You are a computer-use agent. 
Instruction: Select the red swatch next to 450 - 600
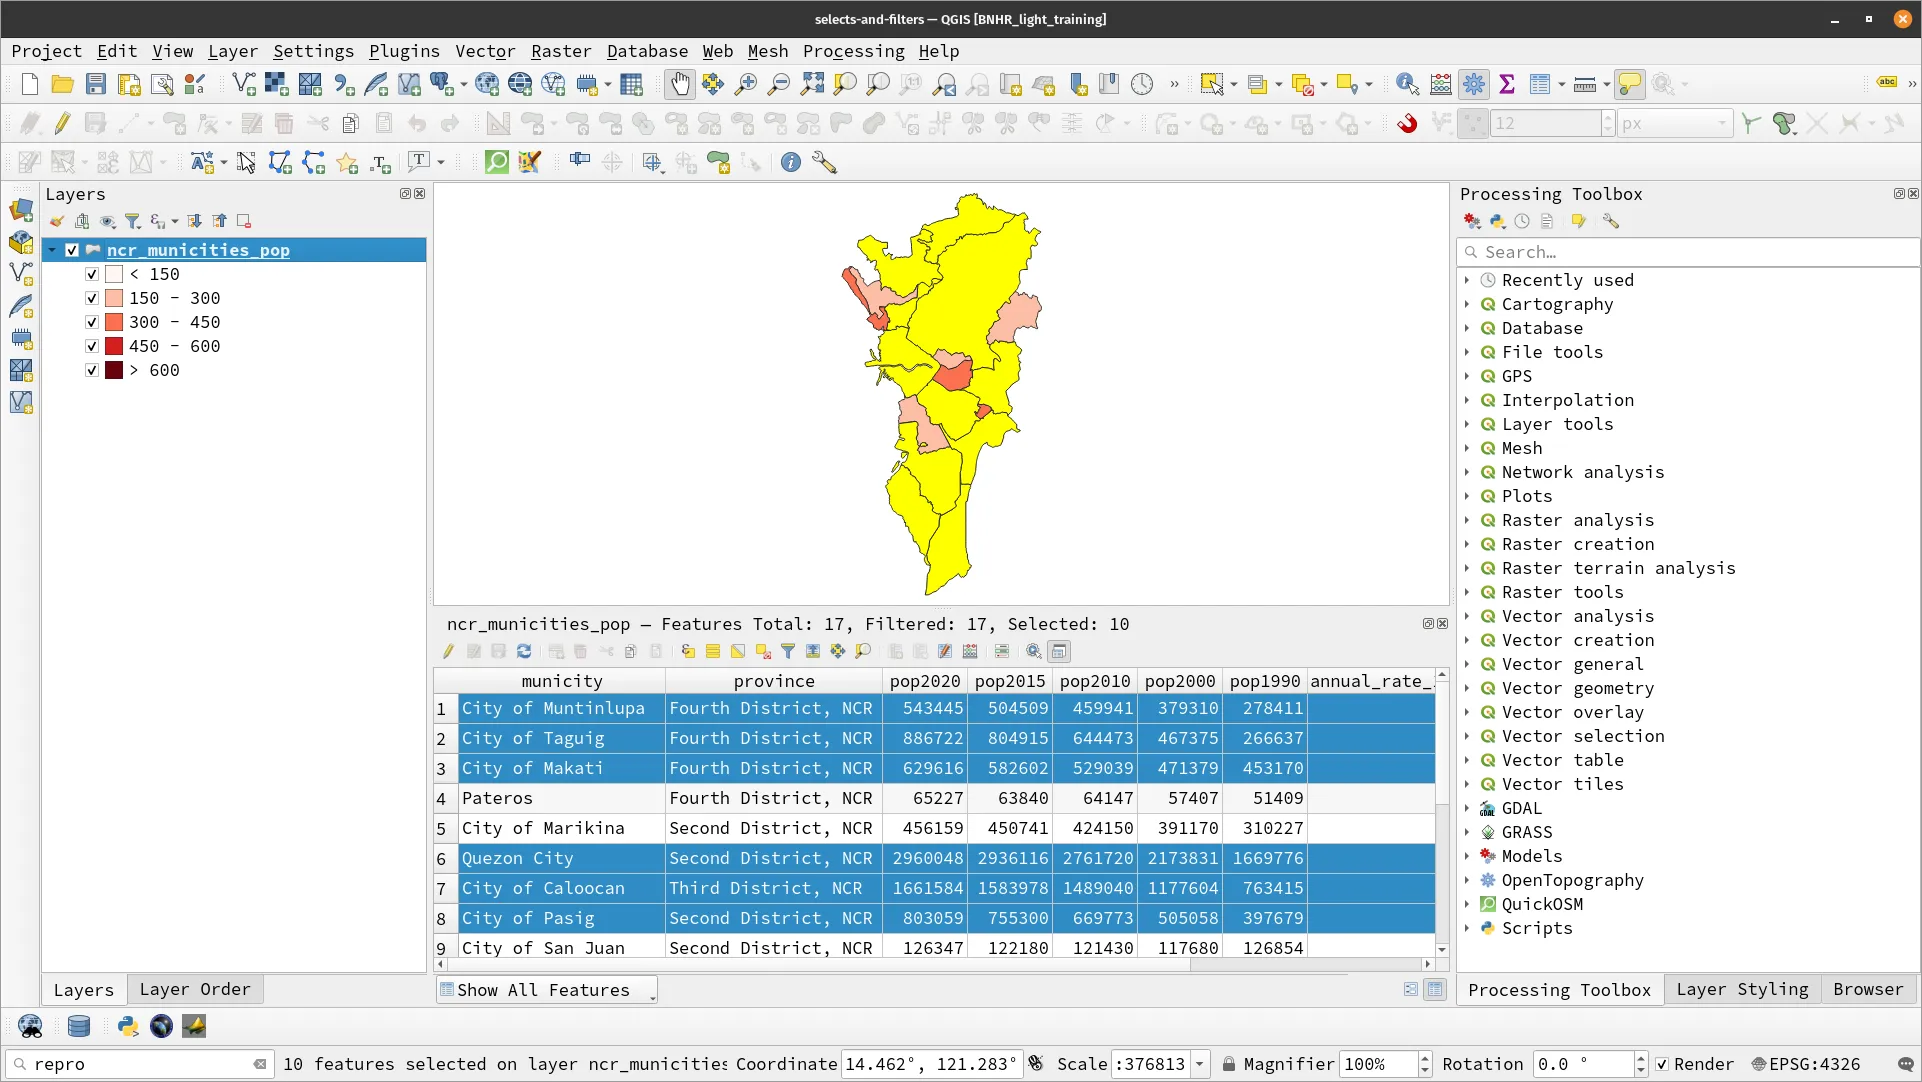click(x=113, y=346)
